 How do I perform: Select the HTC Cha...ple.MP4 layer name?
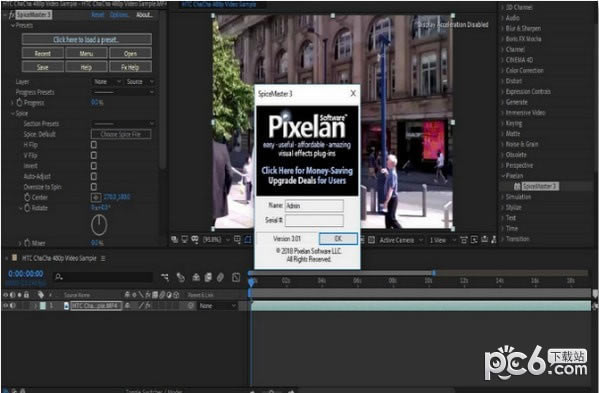point(96,306)
